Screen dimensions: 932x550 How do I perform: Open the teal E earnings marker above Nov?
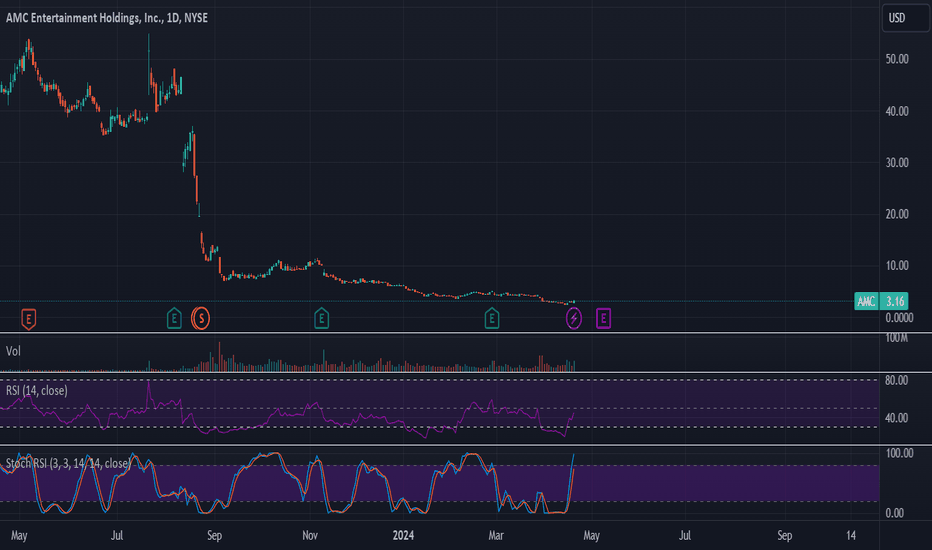pyautogui.click(x=322, y=319)
